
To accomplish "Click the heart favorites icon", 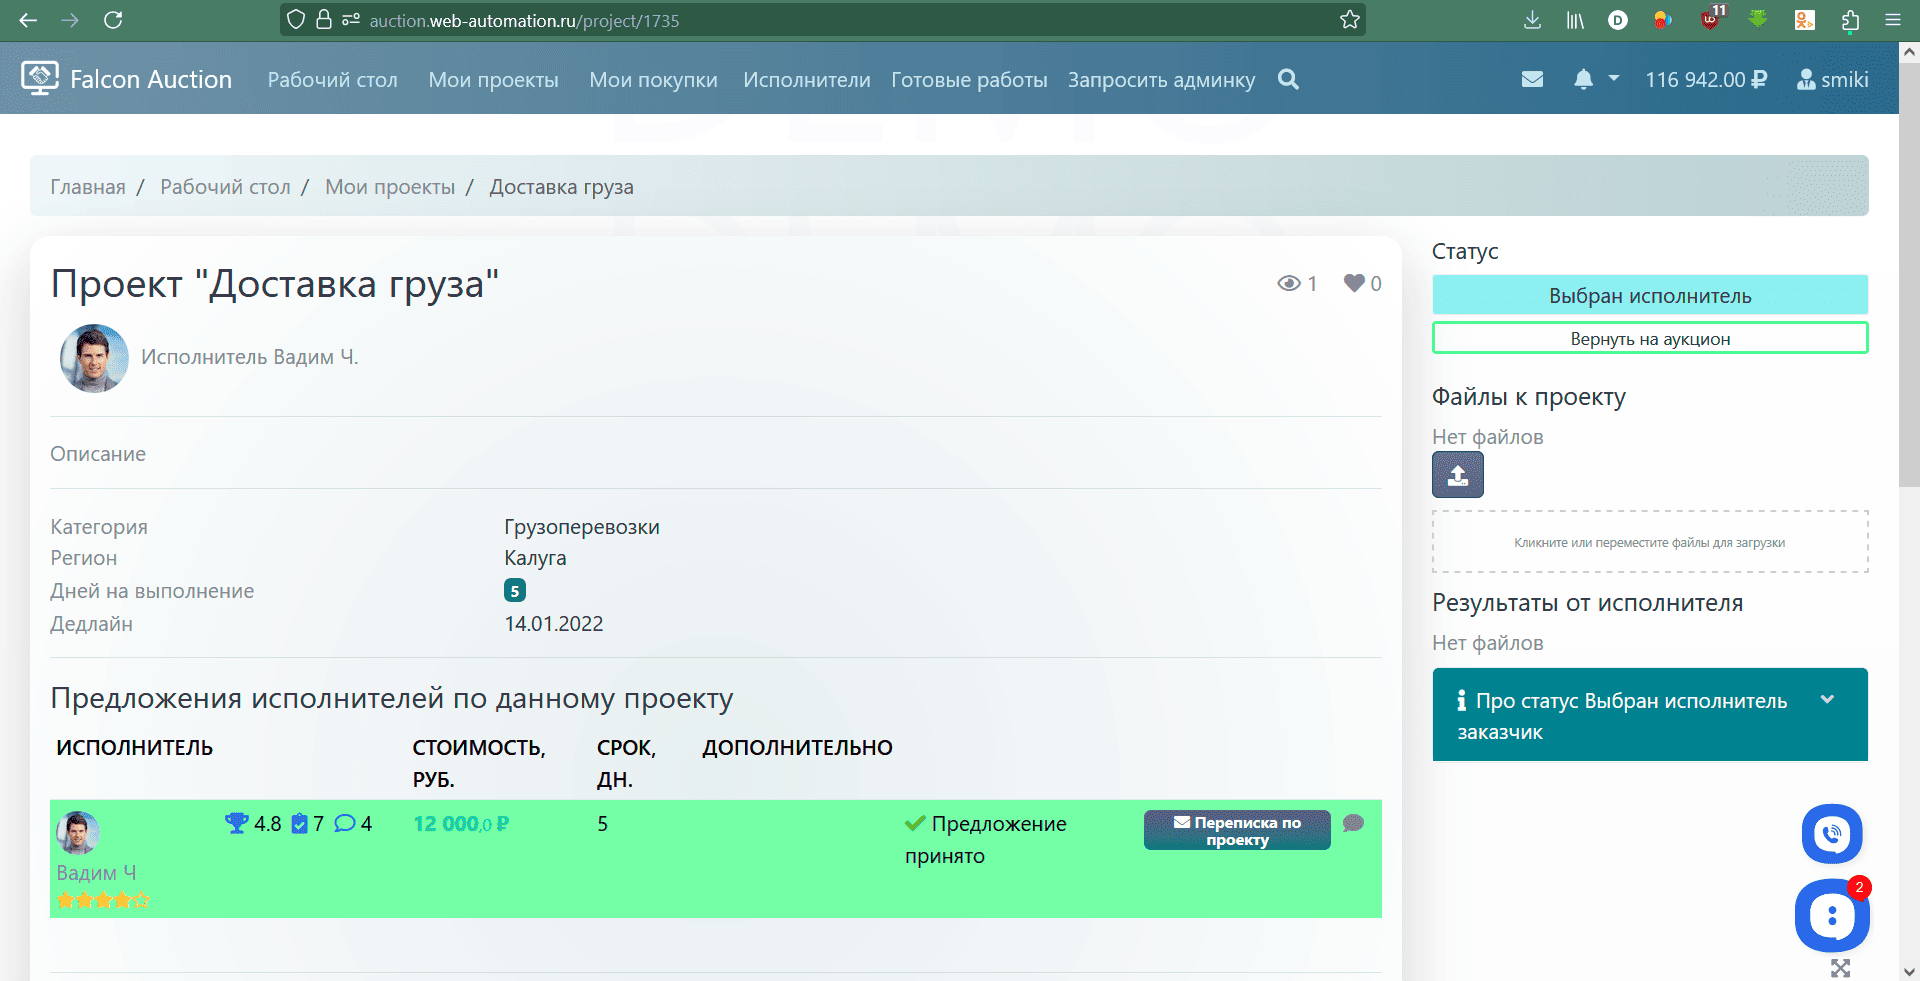I will [1354, 283].
